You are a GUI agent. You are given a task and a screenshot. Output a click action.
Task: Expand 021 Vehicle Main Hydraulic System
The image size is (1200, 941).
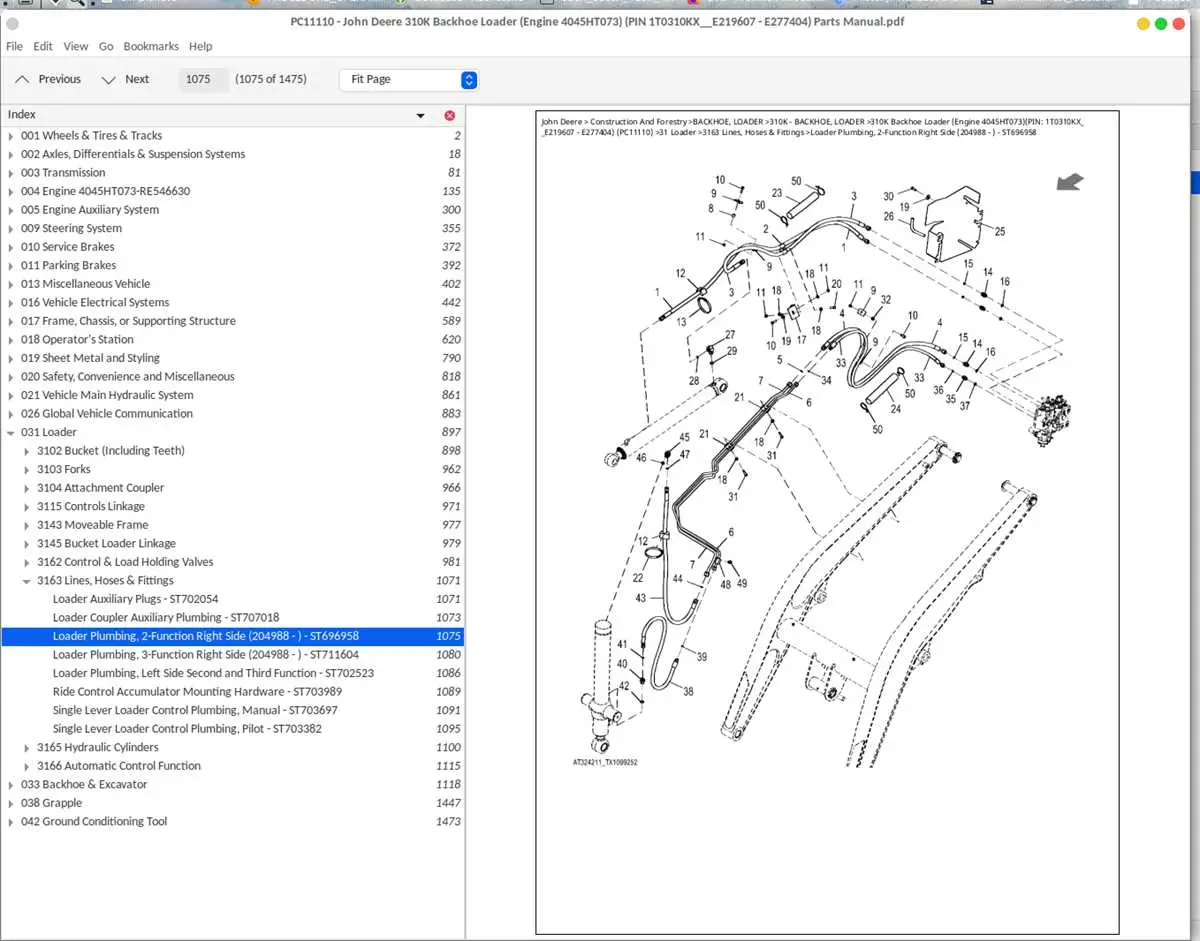pos(11,395)
